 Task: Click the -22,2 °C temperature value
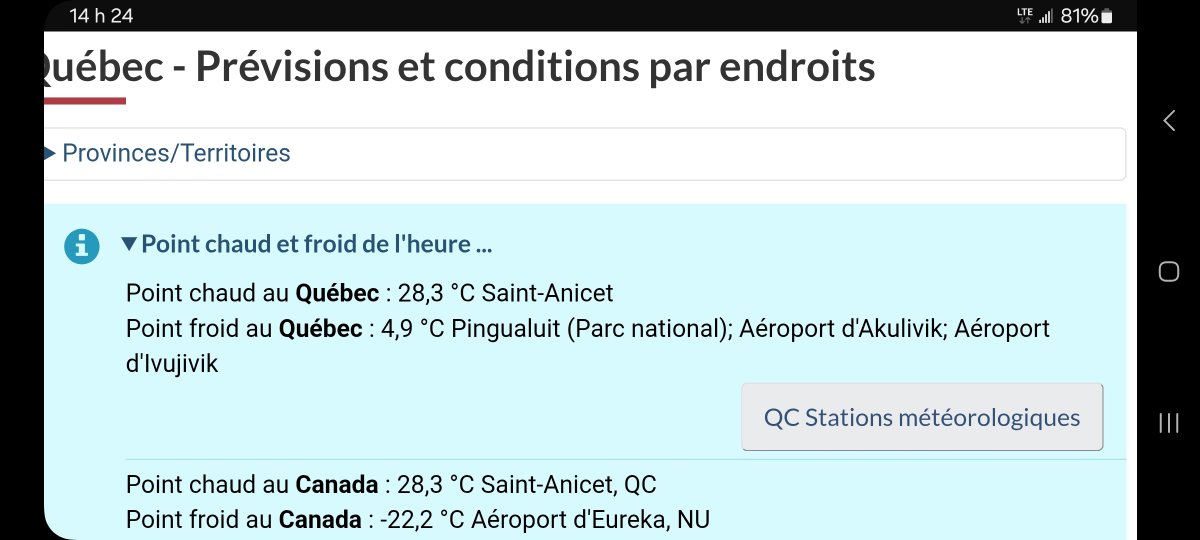pos(409,520)
